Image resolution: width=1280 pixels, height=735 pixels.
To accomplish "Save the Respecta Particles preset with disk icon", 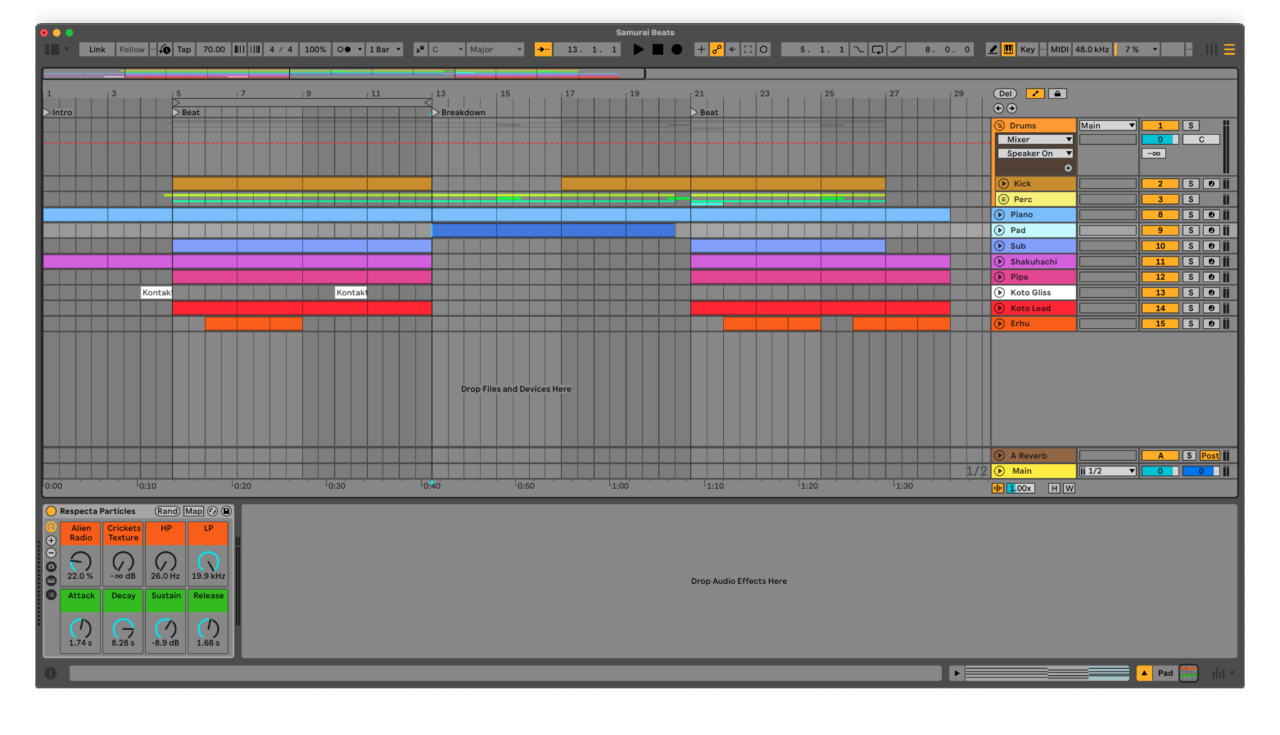I will coord(226,512).
